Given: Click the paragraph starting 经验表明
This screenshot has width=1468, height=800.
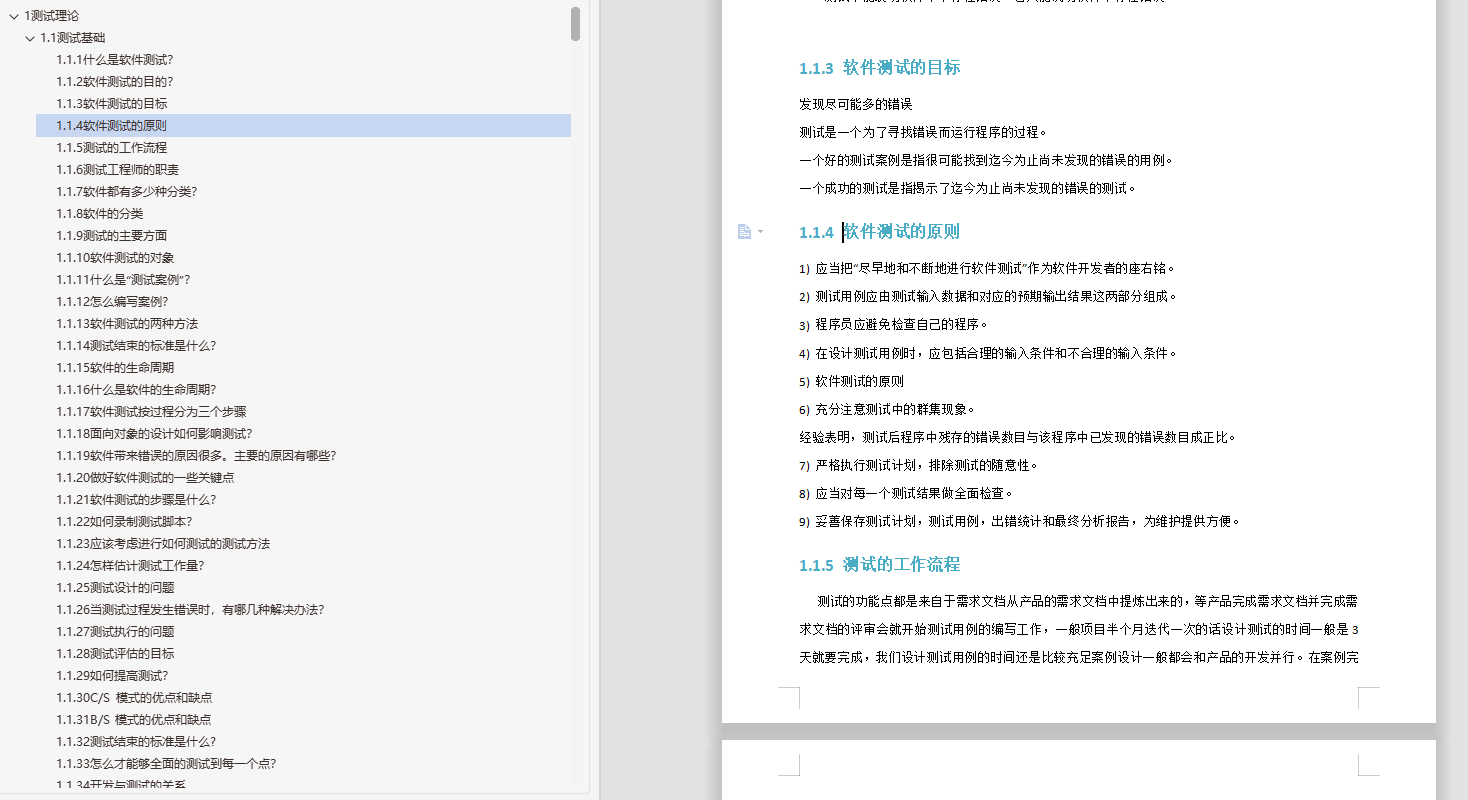Looking at the screenshot, I should (1018, 437).
